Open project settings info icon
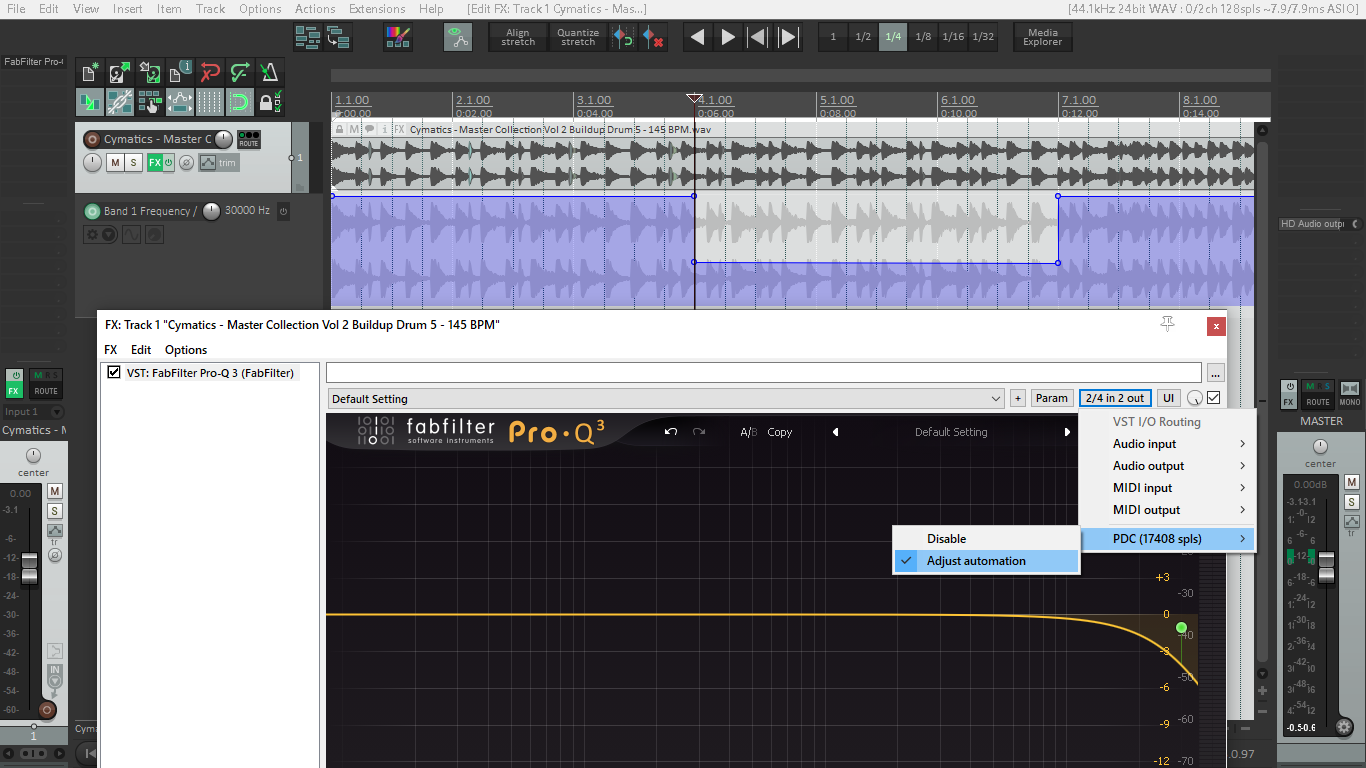 180,72
